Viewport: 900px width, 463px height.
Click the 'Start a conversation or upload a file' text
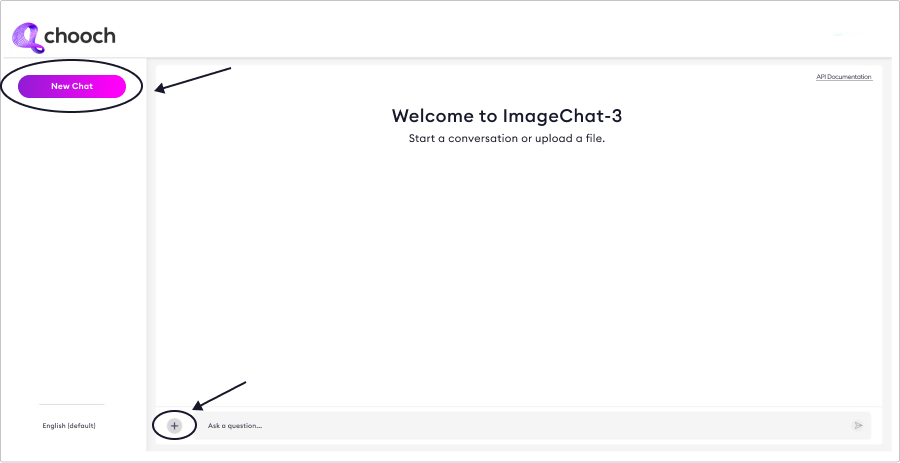coord(507,139)
